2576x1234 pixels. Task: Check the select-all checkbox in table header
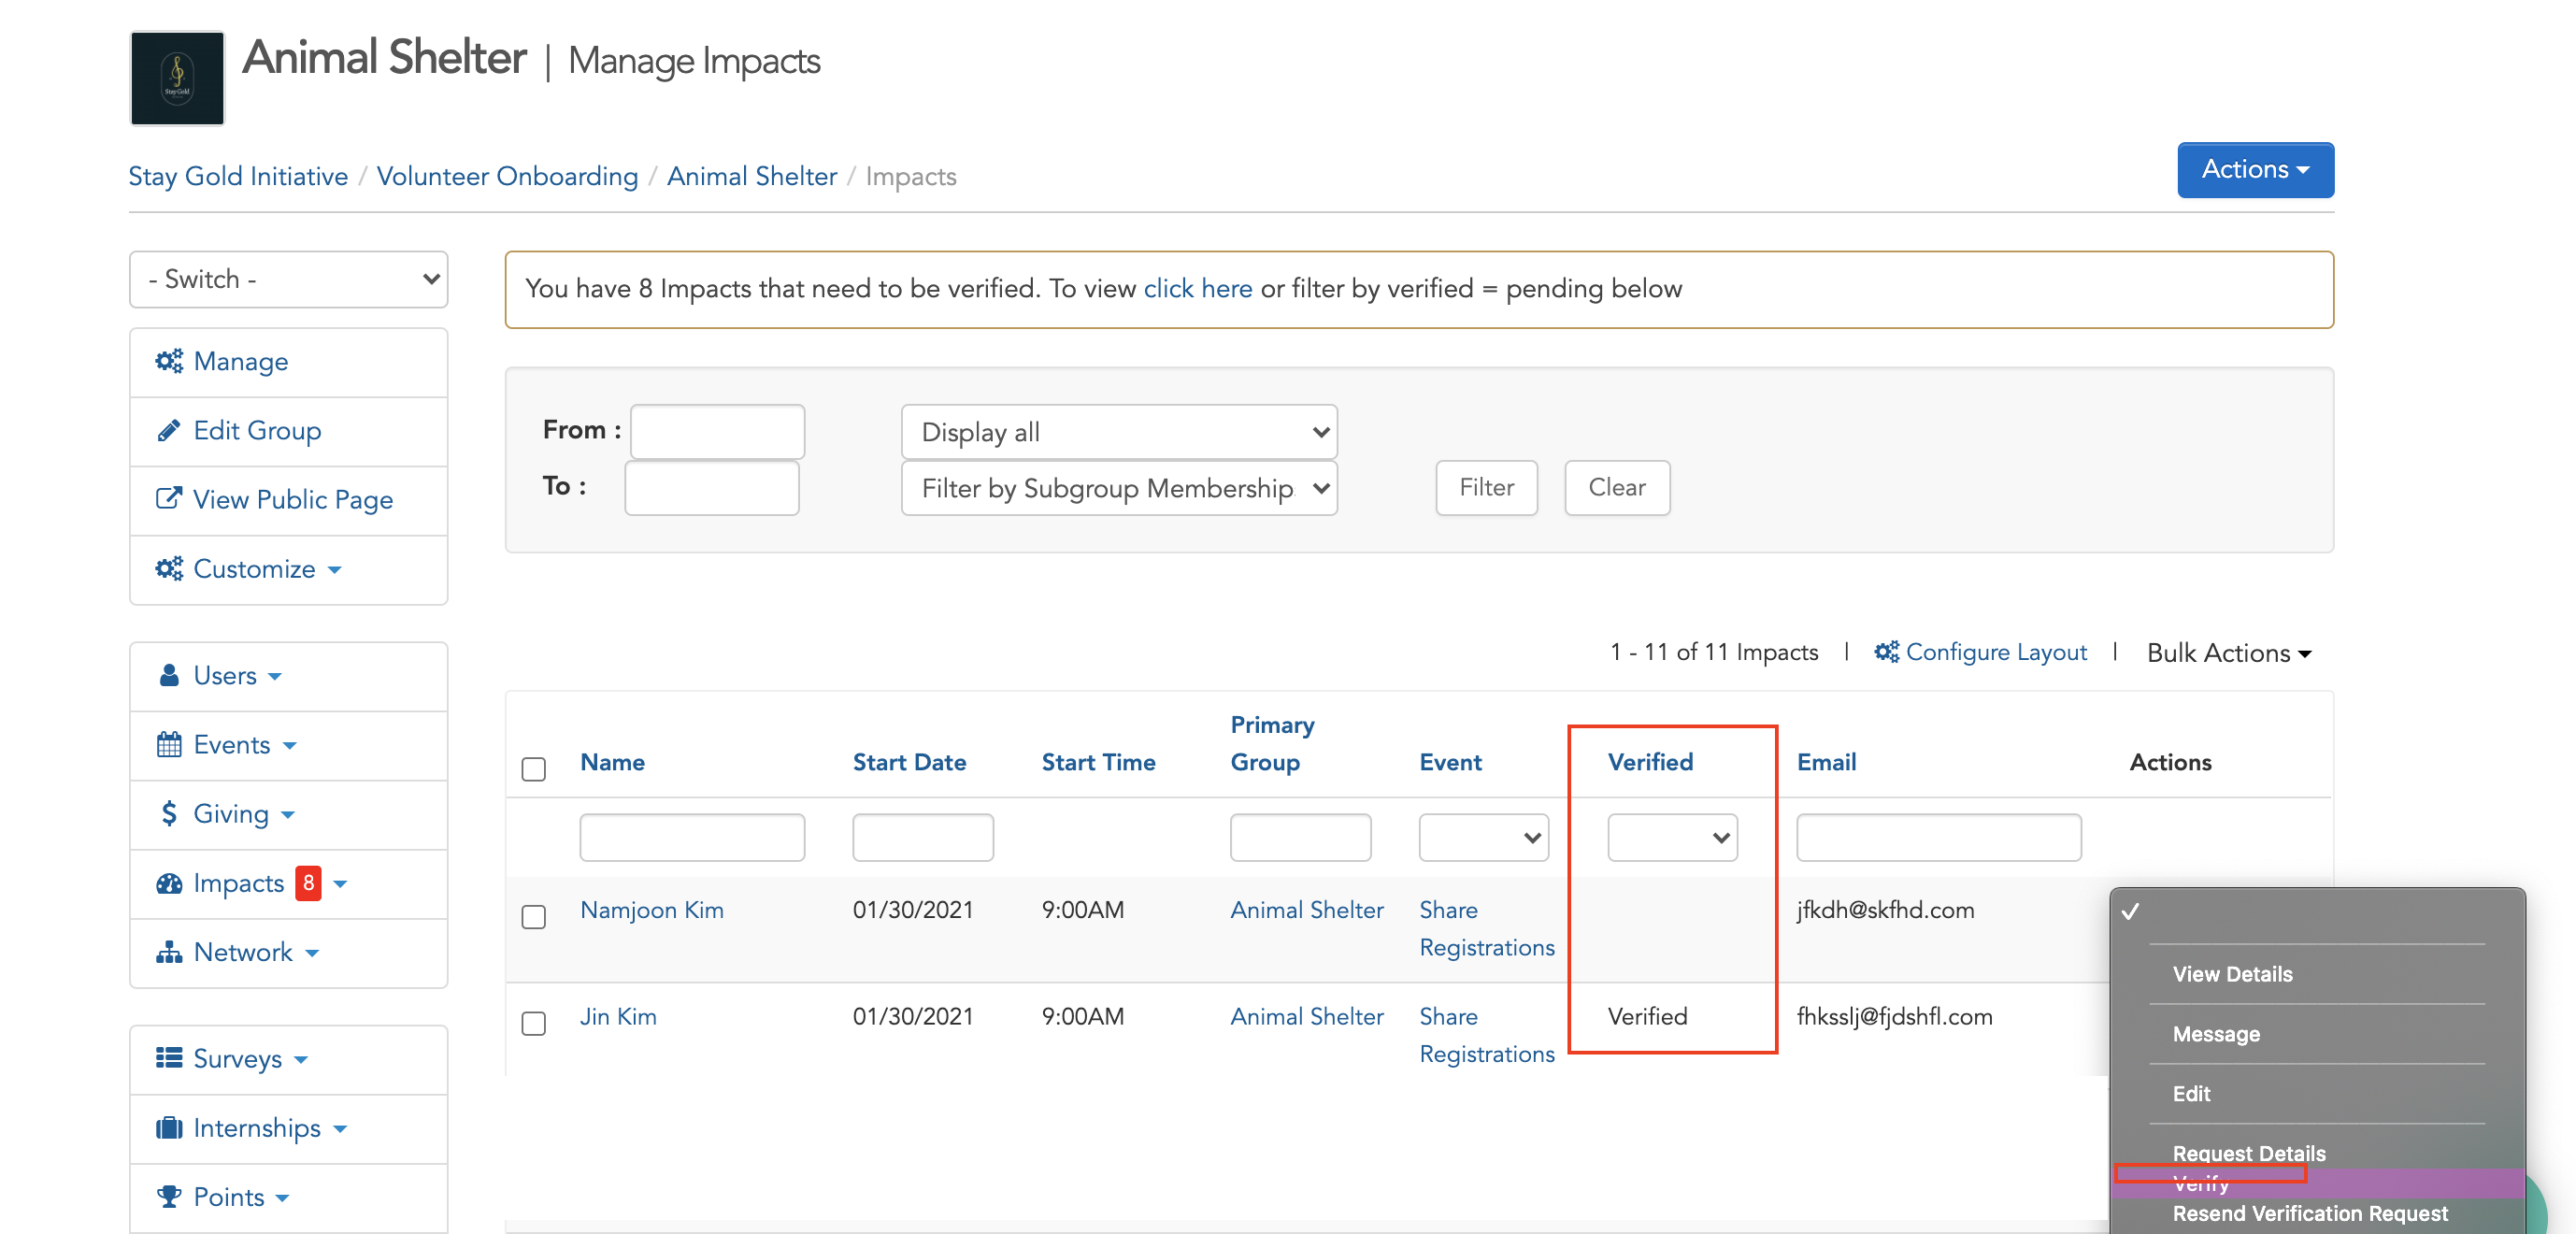tap(534, 769)
